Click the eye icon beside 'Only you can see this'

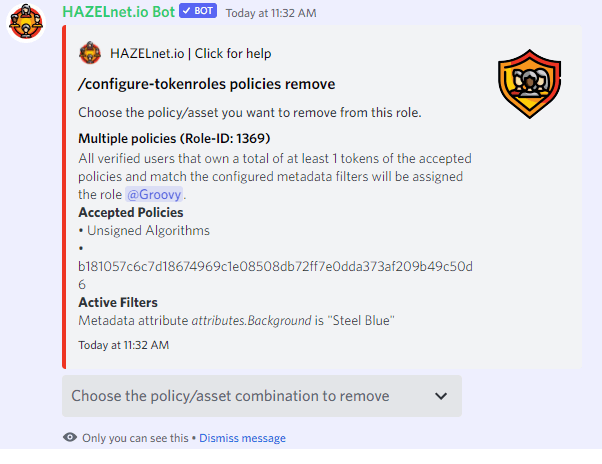(70, 437)
